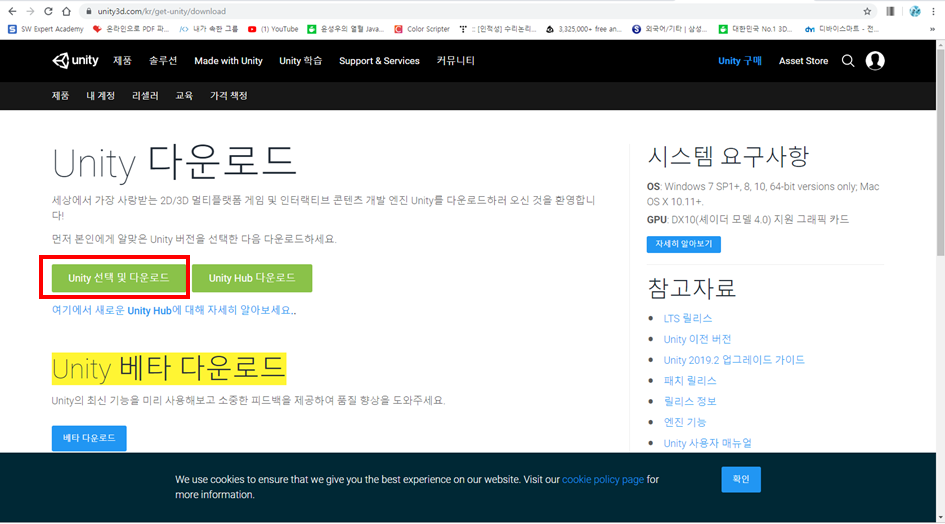This screenshot has height=524, width=945.
Task: Select 제품 in the sub-navigation bar
Action: click(x=60, y=95)
